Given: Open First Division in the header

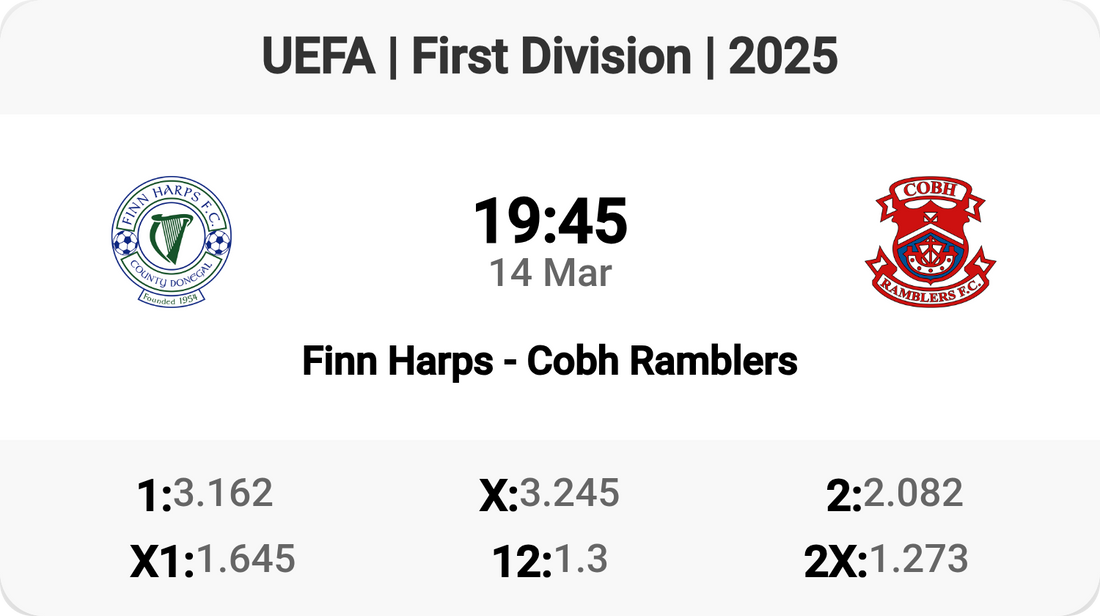Looking at the screenshot, I should click(551, 59).
